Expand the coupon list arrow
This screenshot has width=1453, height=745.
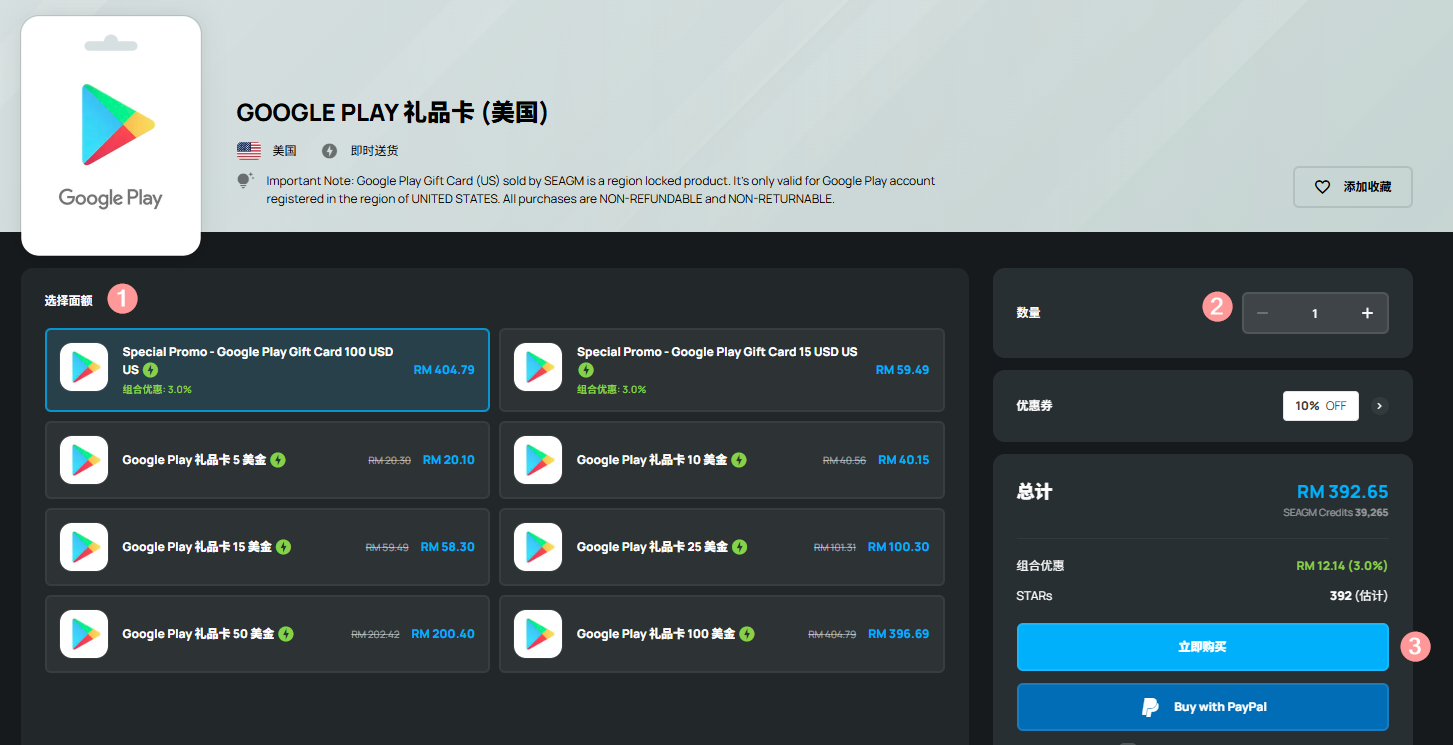click(x=1380, y=406)
